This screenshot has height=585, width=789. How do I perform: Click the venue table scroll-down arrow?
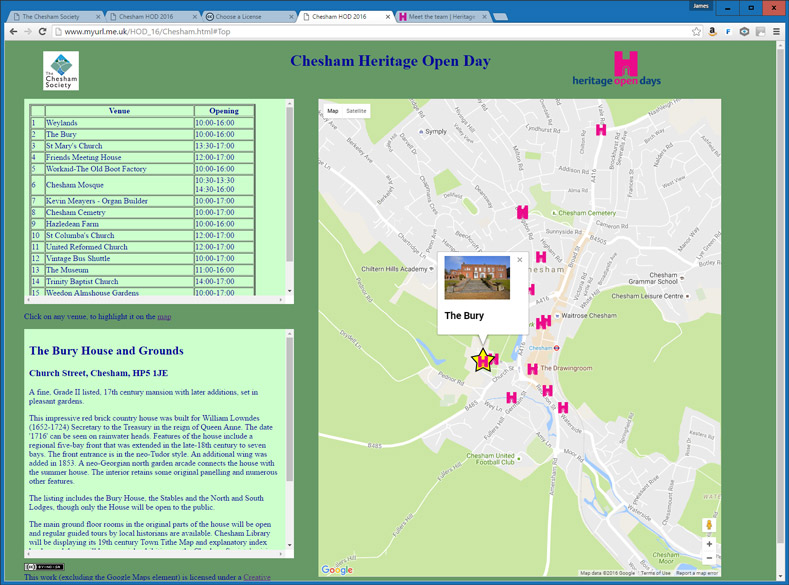tap(289, 291)
